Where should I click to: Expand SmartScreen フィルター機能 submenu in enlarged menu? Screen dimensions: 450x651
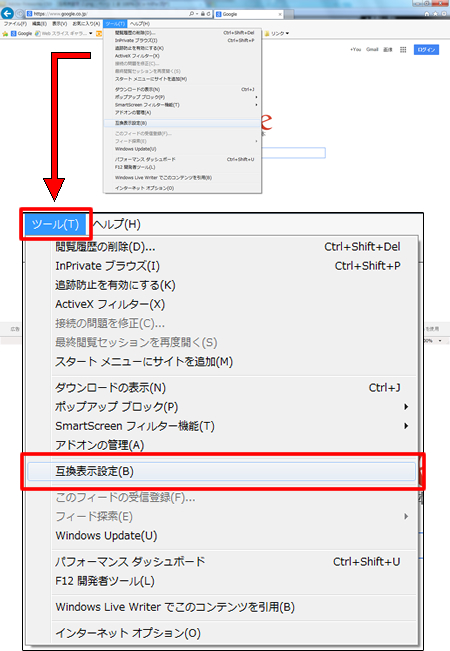click(406, 426)
